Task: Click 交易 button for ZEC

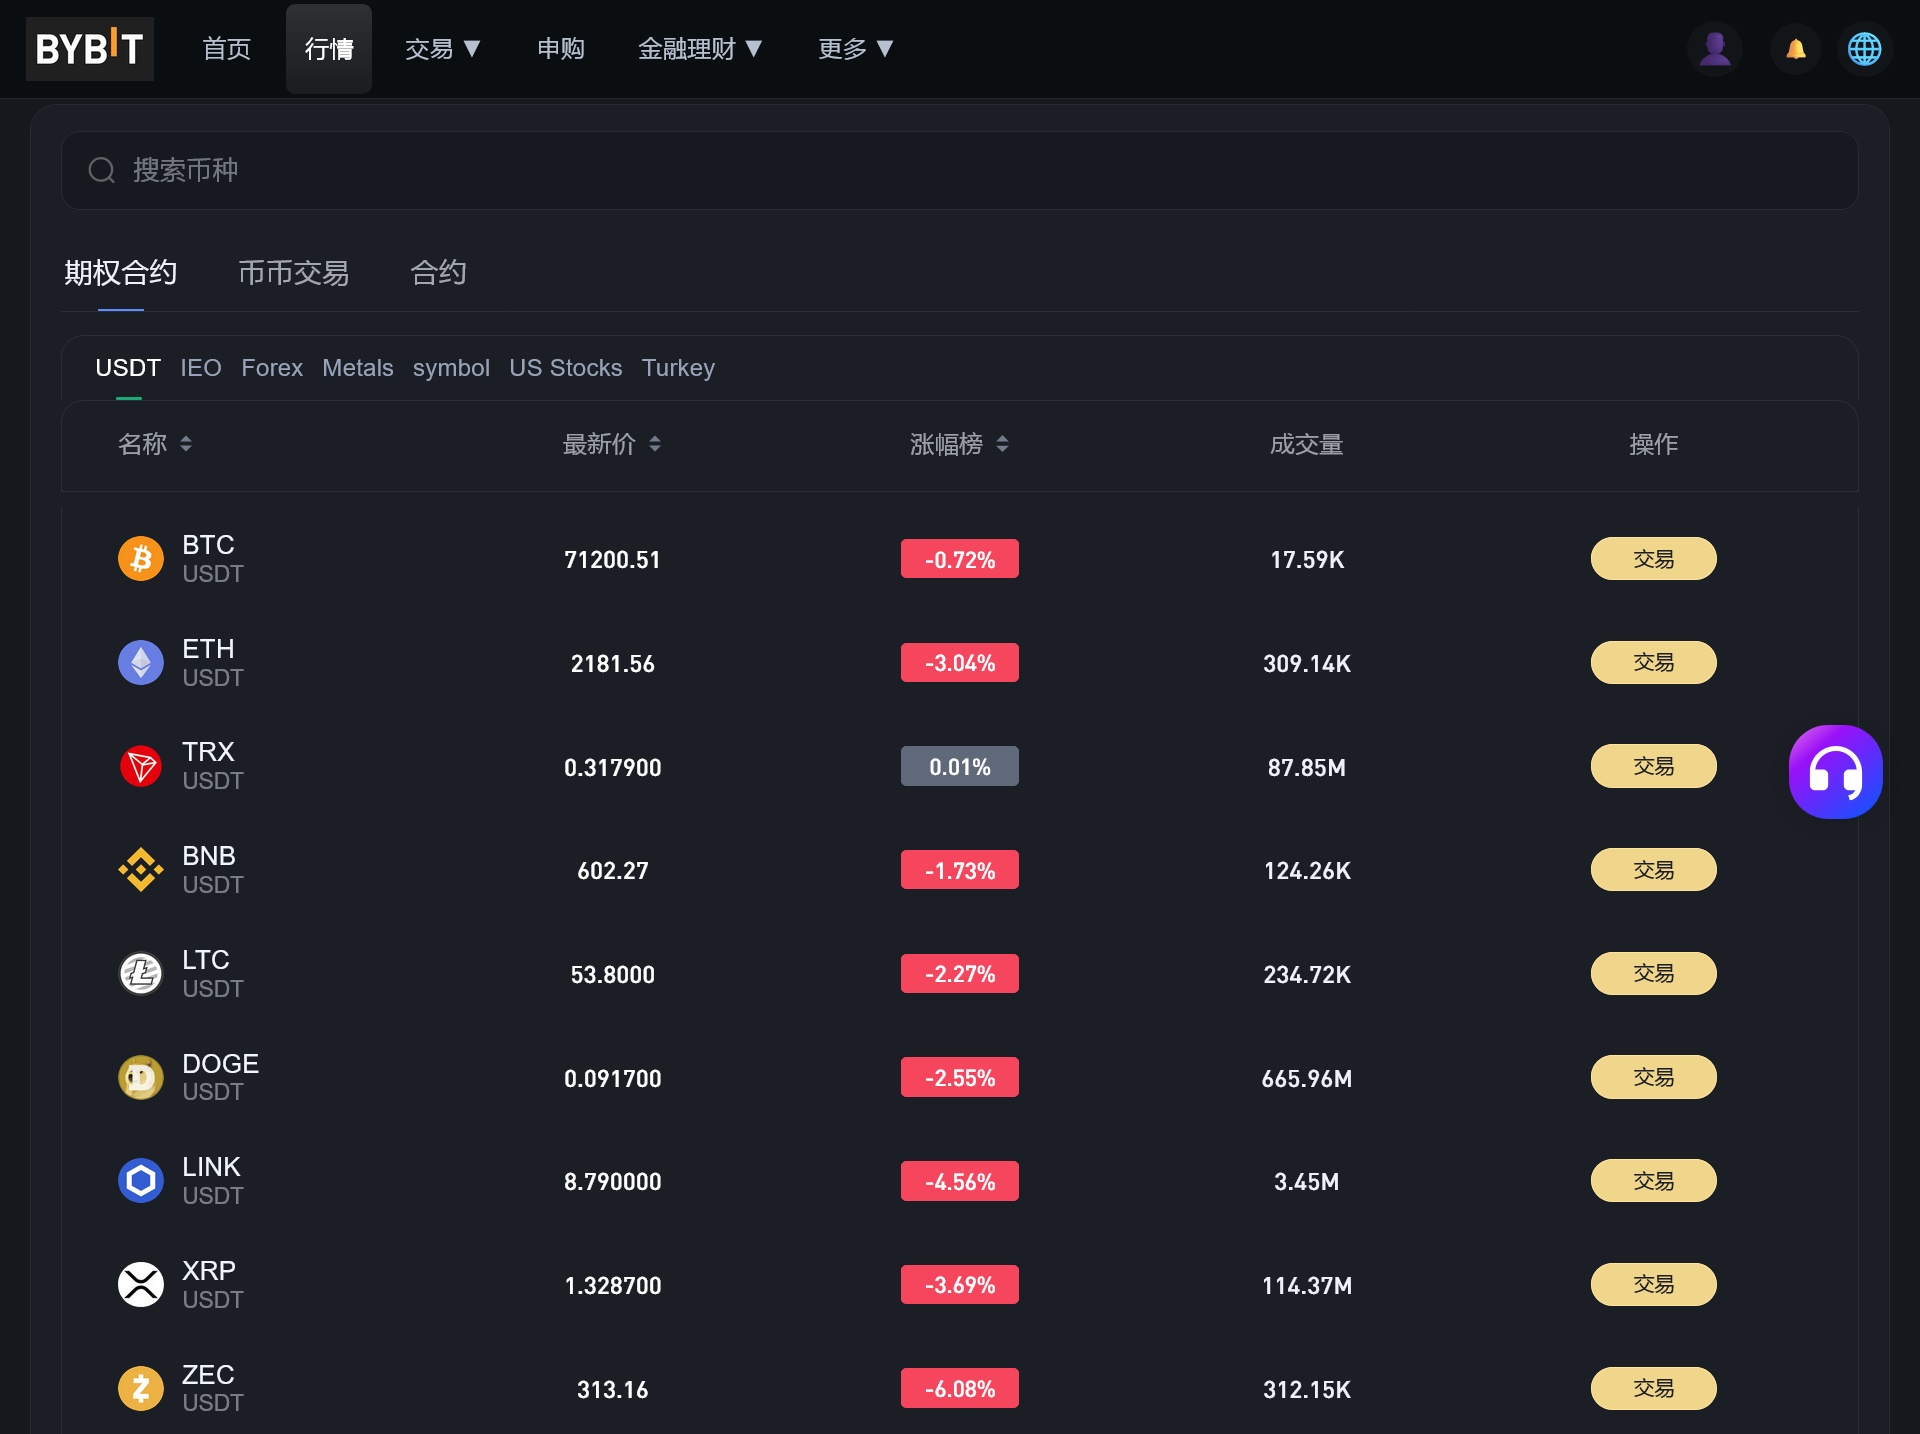Action: click(1654, 1389)
